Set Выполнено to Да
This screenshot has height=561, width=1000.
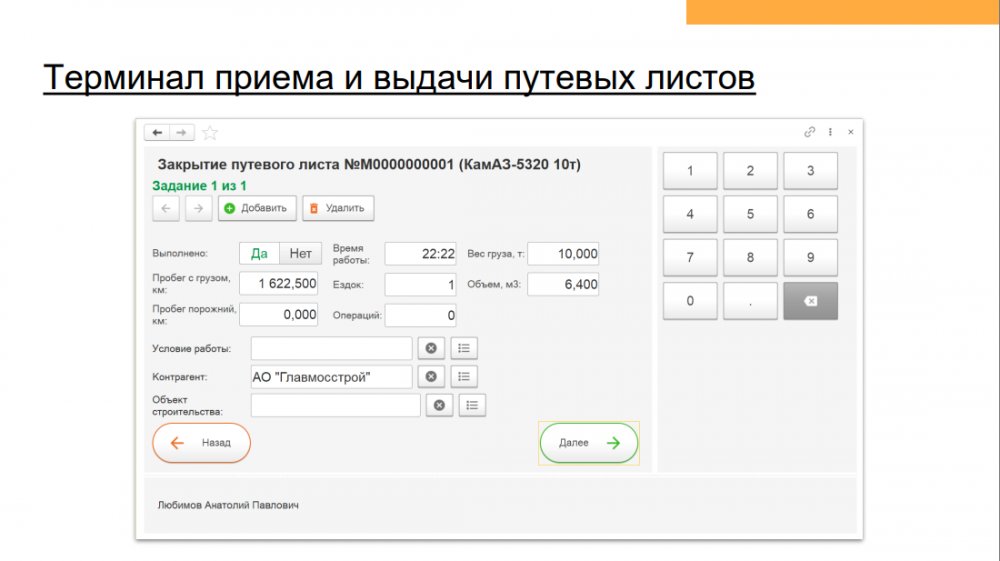coord(259,254)
